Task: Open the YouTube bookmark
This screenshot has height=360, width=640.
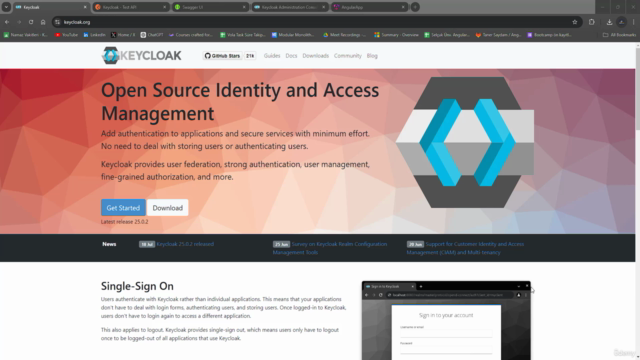Action: tap(66, 35)
